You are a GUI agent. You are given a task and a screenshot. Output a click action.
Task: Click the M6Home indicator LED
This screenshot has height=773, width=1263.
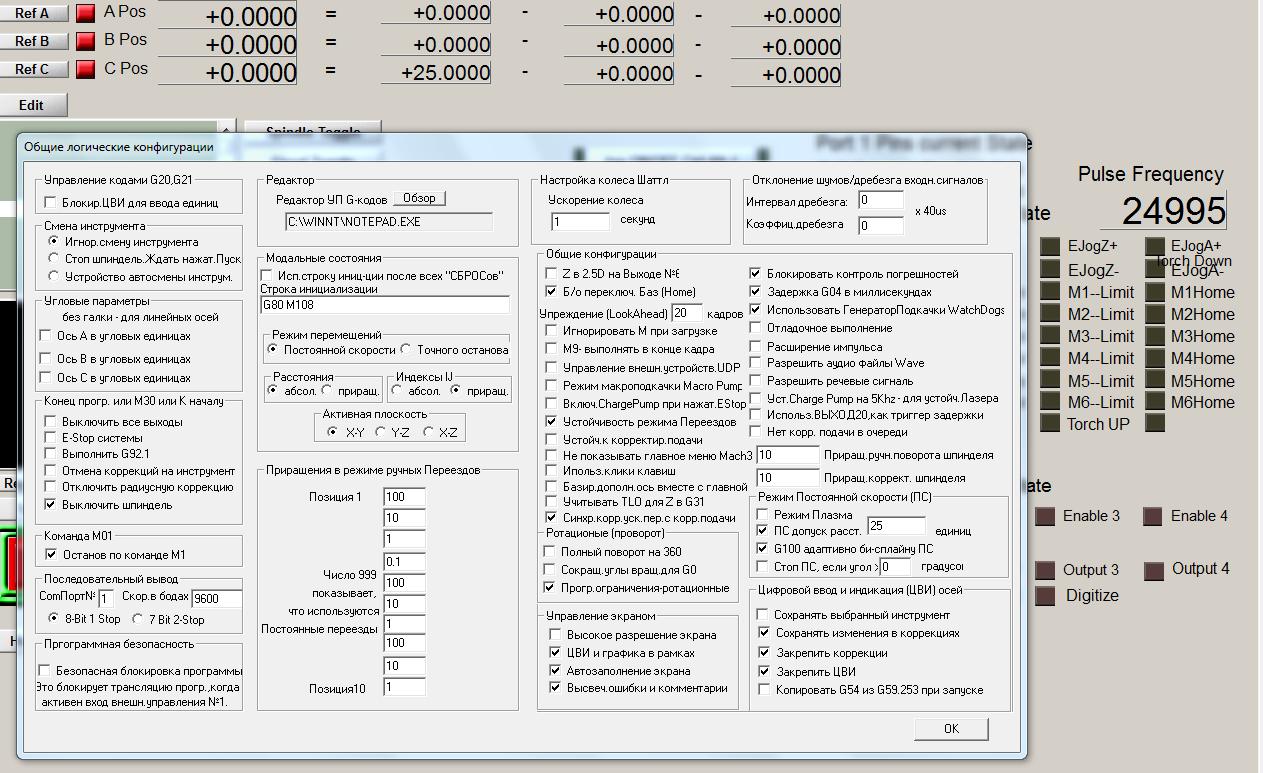pyautogui.click(x=1154, y=402)
